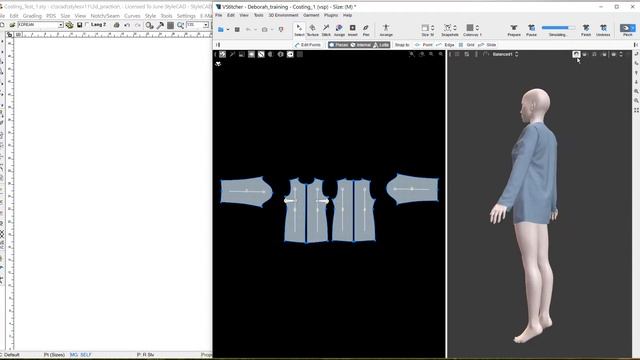Click the save disk icon in StyleCAD toolbar
The height and width of the screenshot is (360, 640).
pos(80,25)
